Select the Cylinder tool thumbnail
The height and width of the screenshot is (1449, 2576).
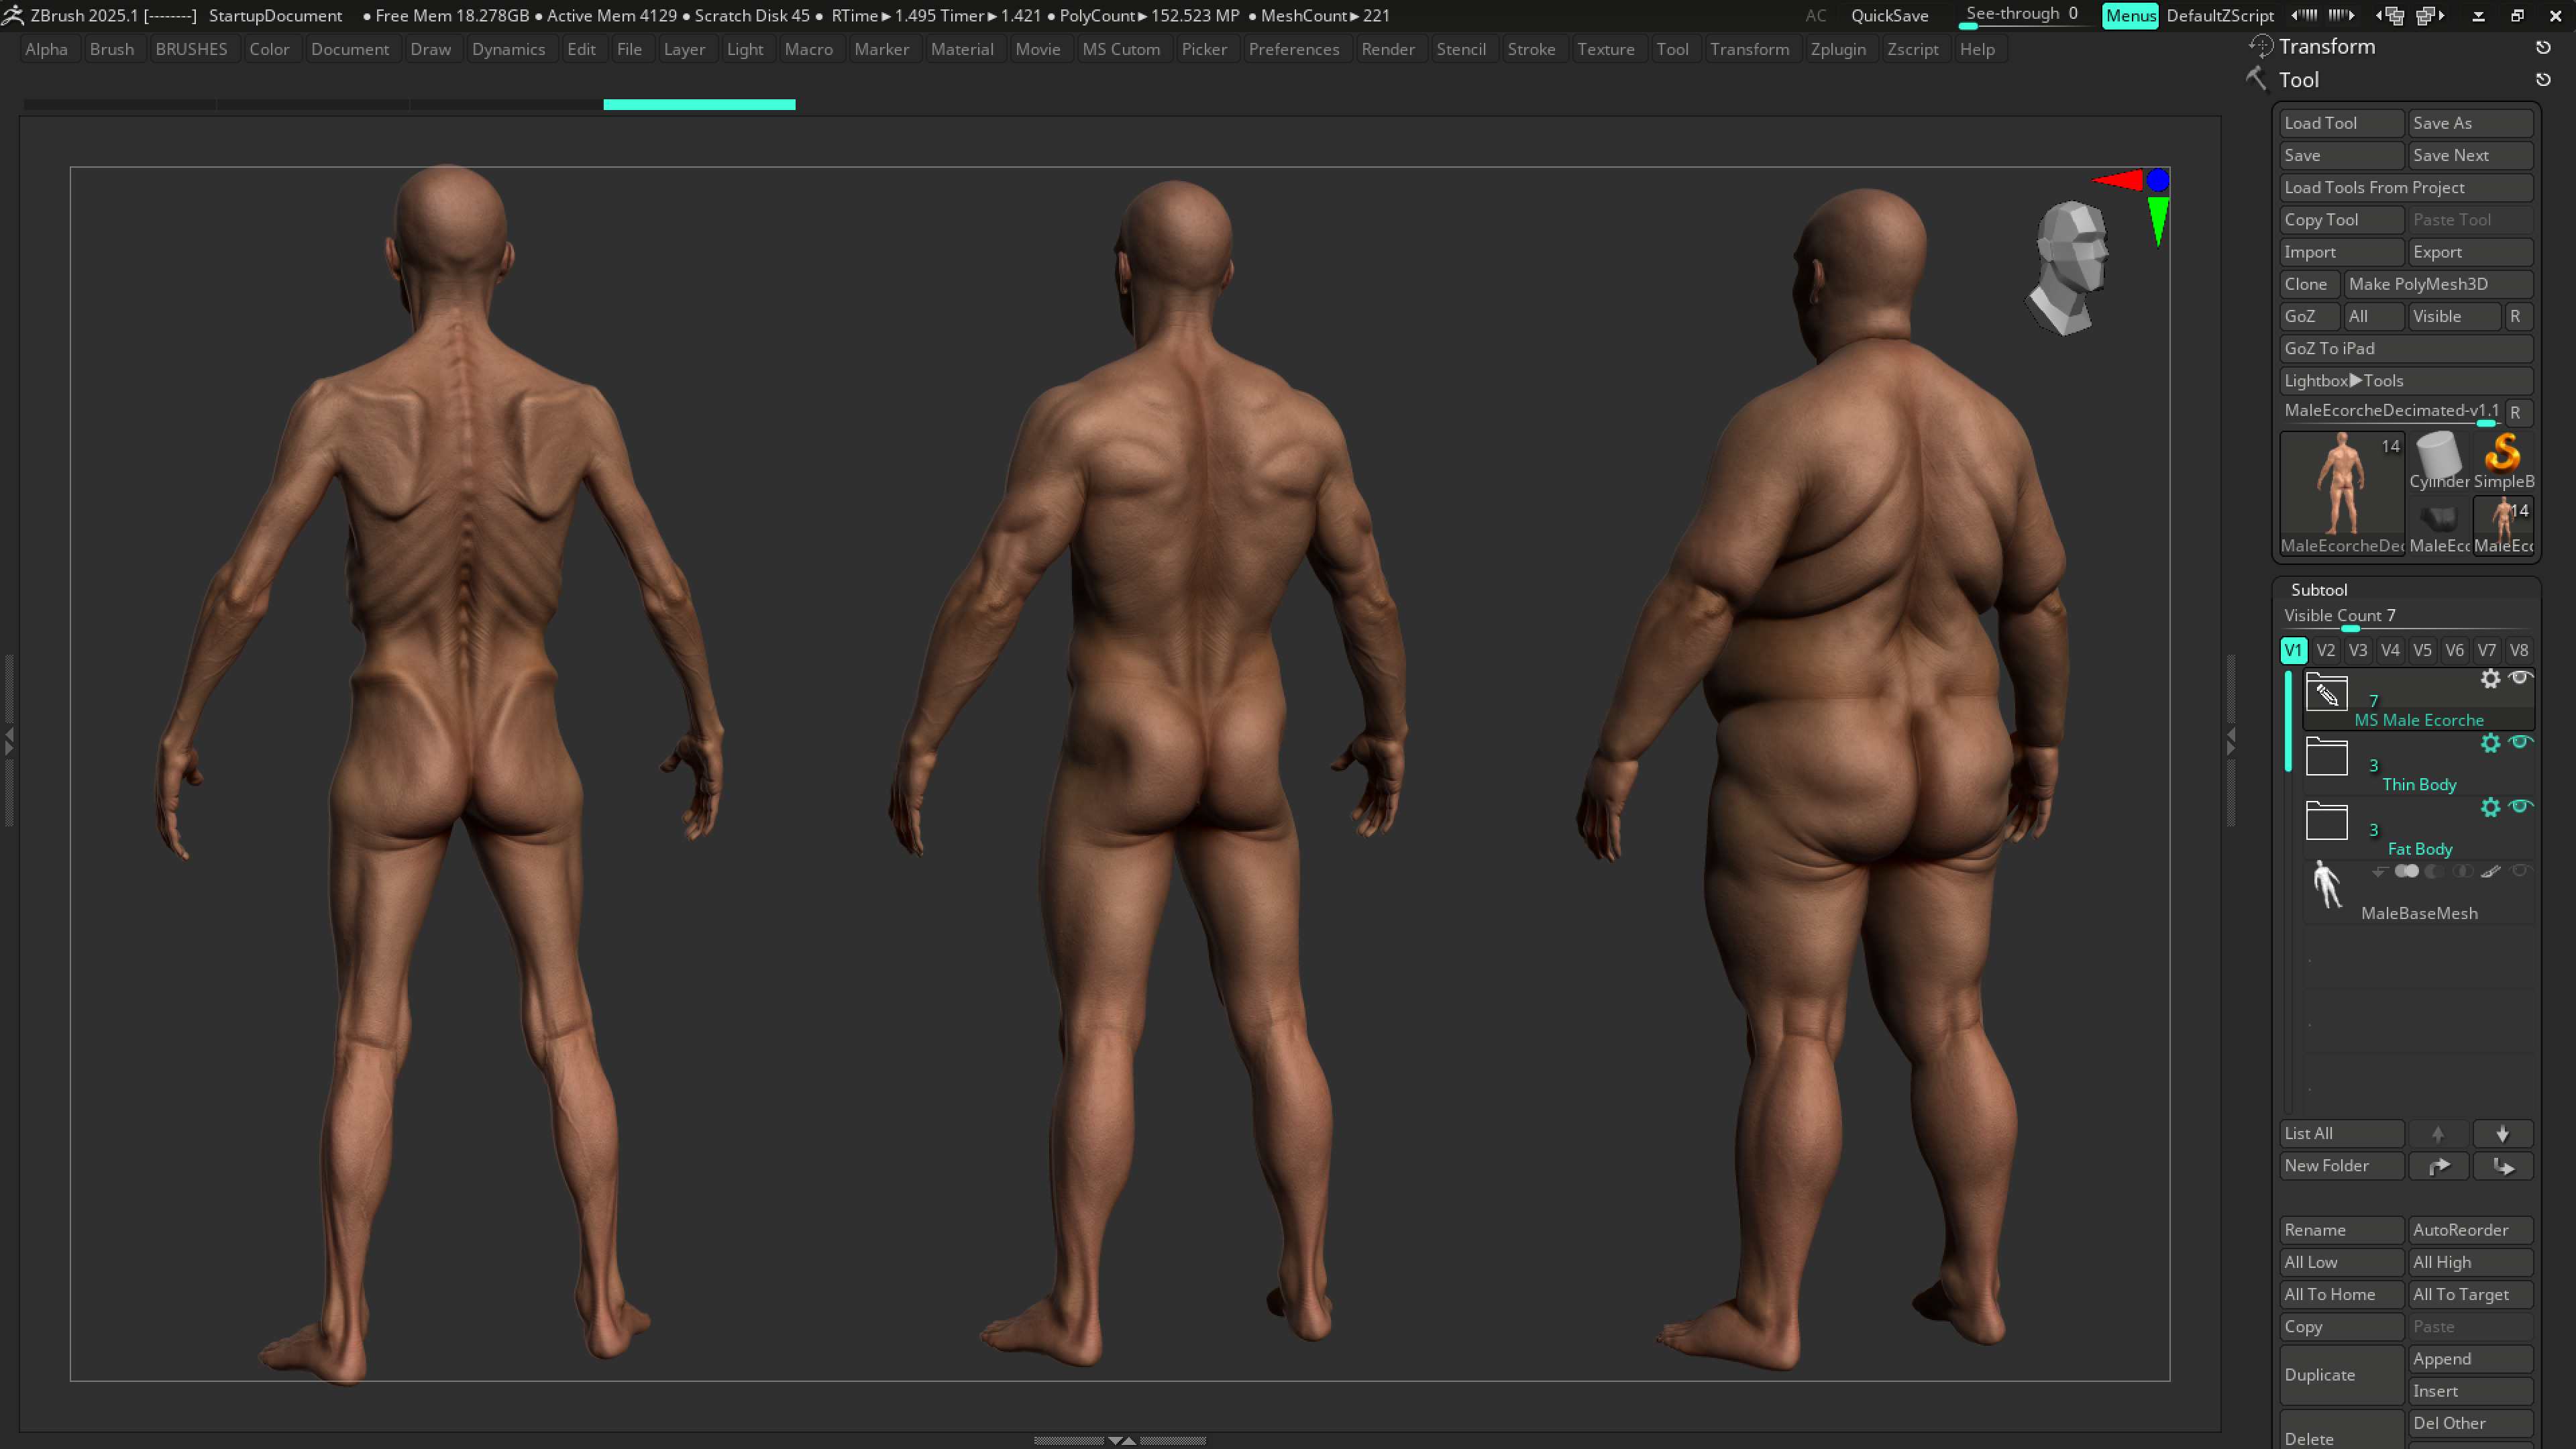pyautogui.click(x=2438, y=460)
